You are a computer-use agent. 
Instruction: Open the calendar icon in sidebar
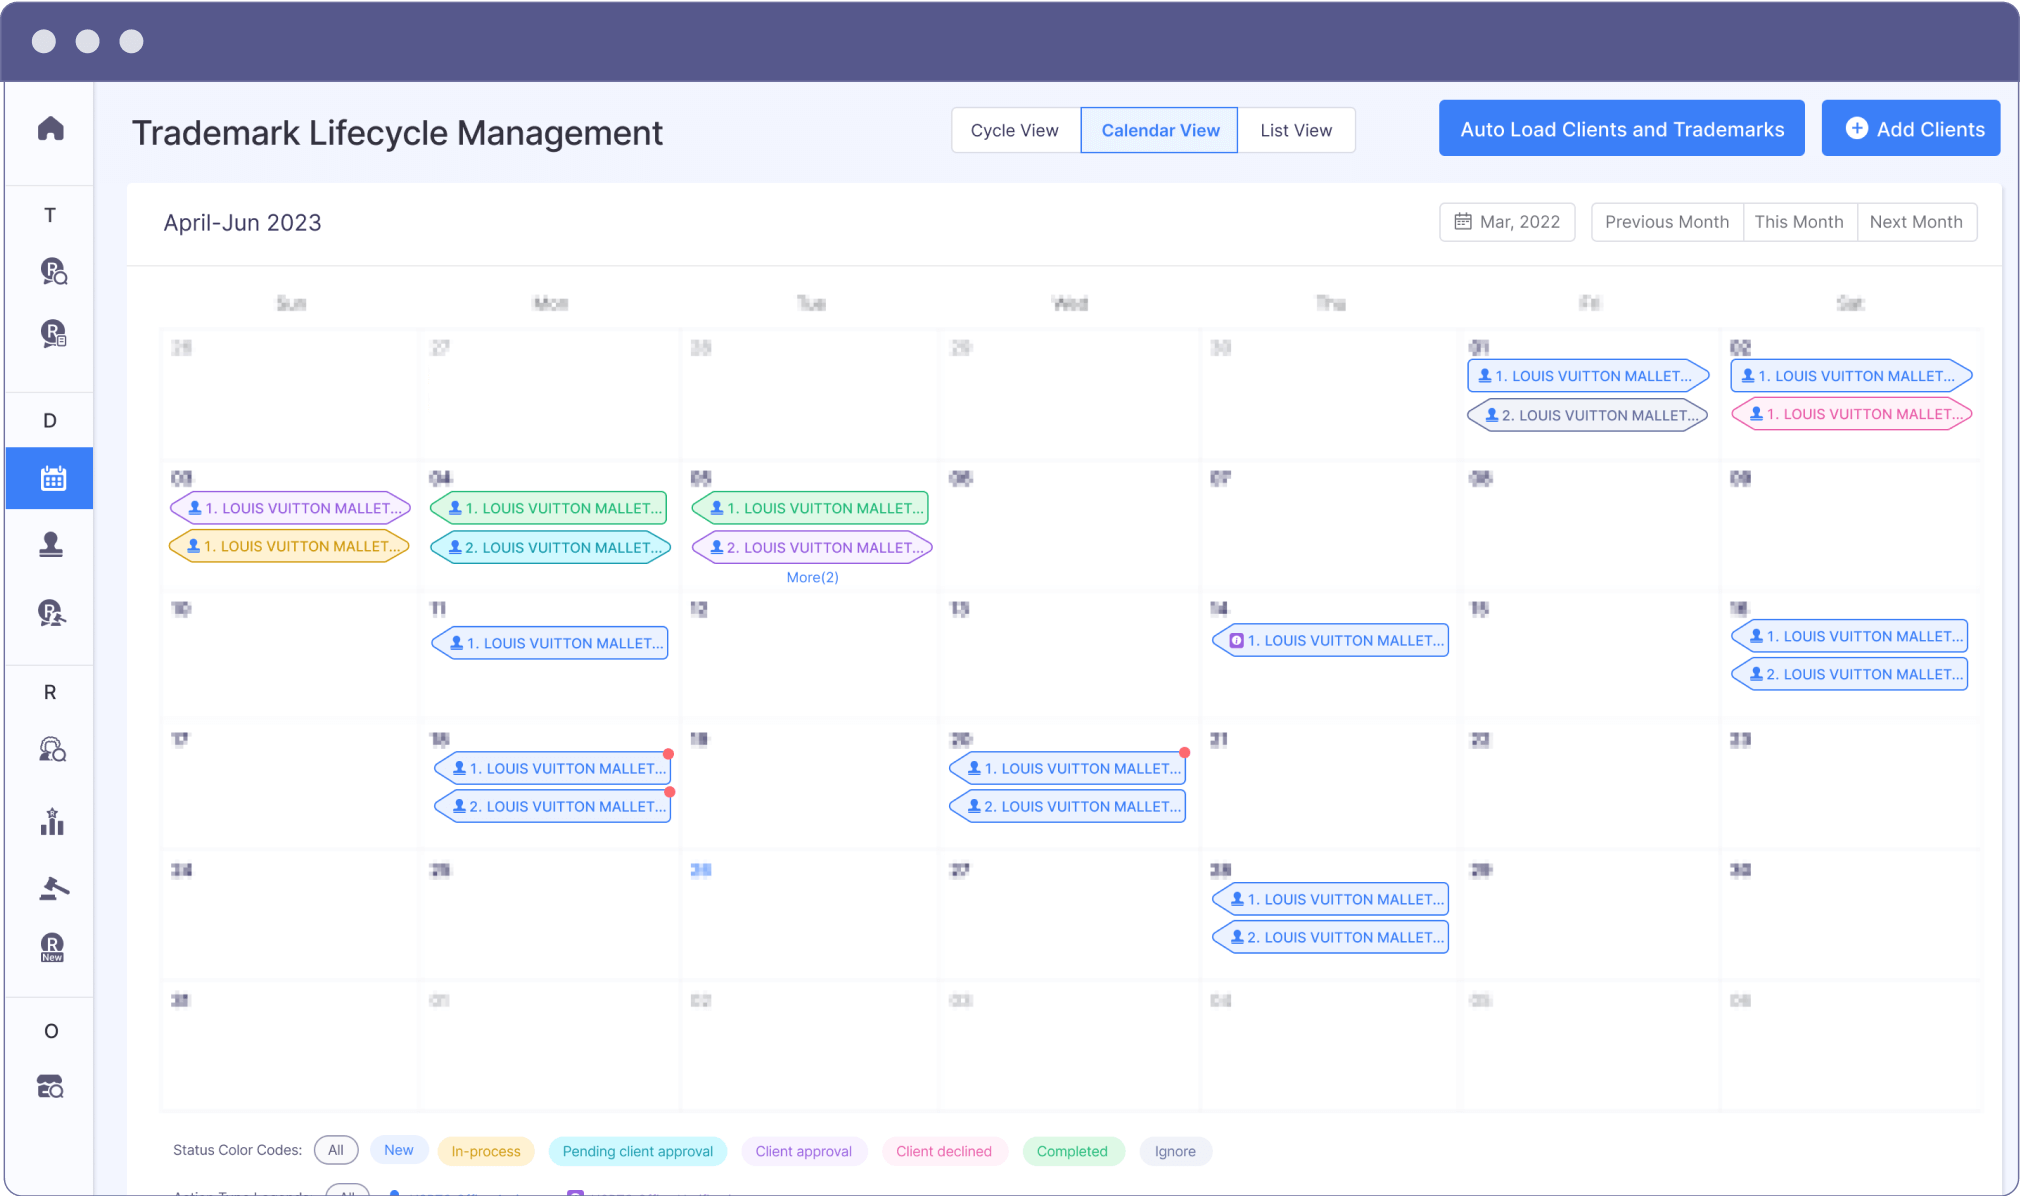52,479
